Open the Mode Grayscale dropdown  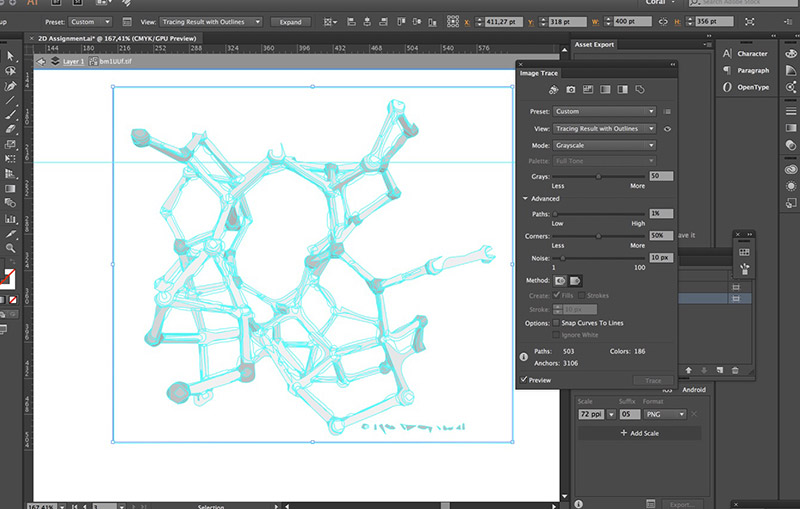[x=605, y=146]
